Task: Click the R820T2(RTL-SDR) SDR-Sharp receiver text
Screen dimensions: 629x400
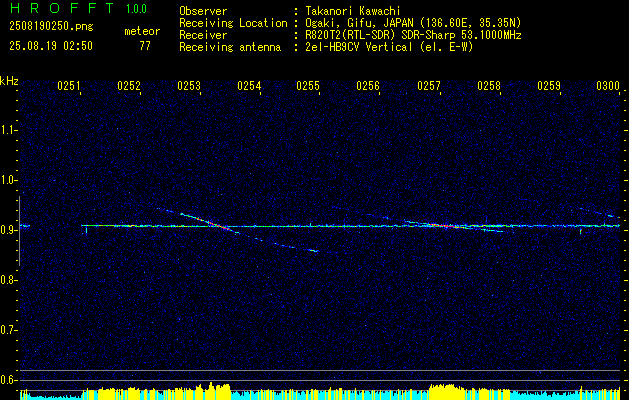Action: [x=413, y=35]
